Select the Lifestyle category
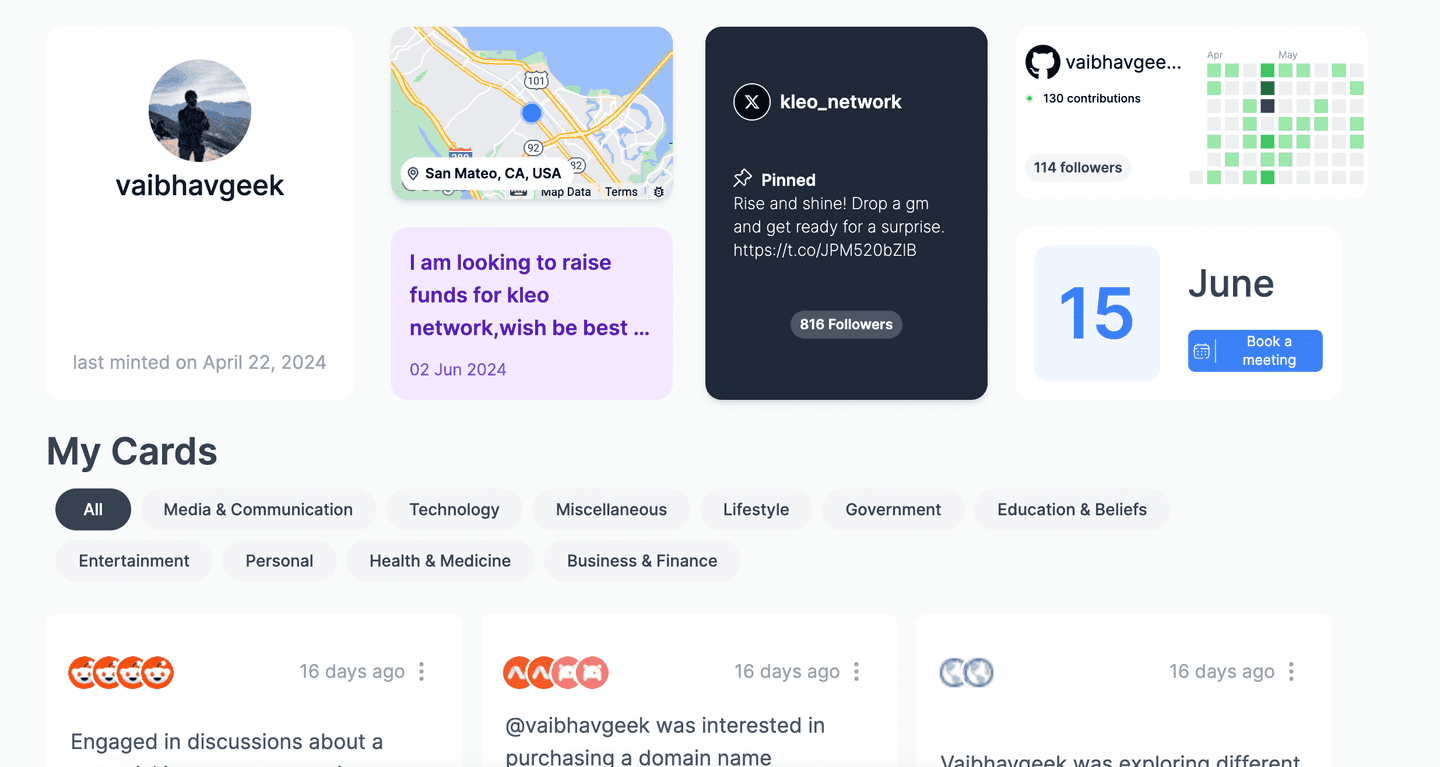 point(756,509)
